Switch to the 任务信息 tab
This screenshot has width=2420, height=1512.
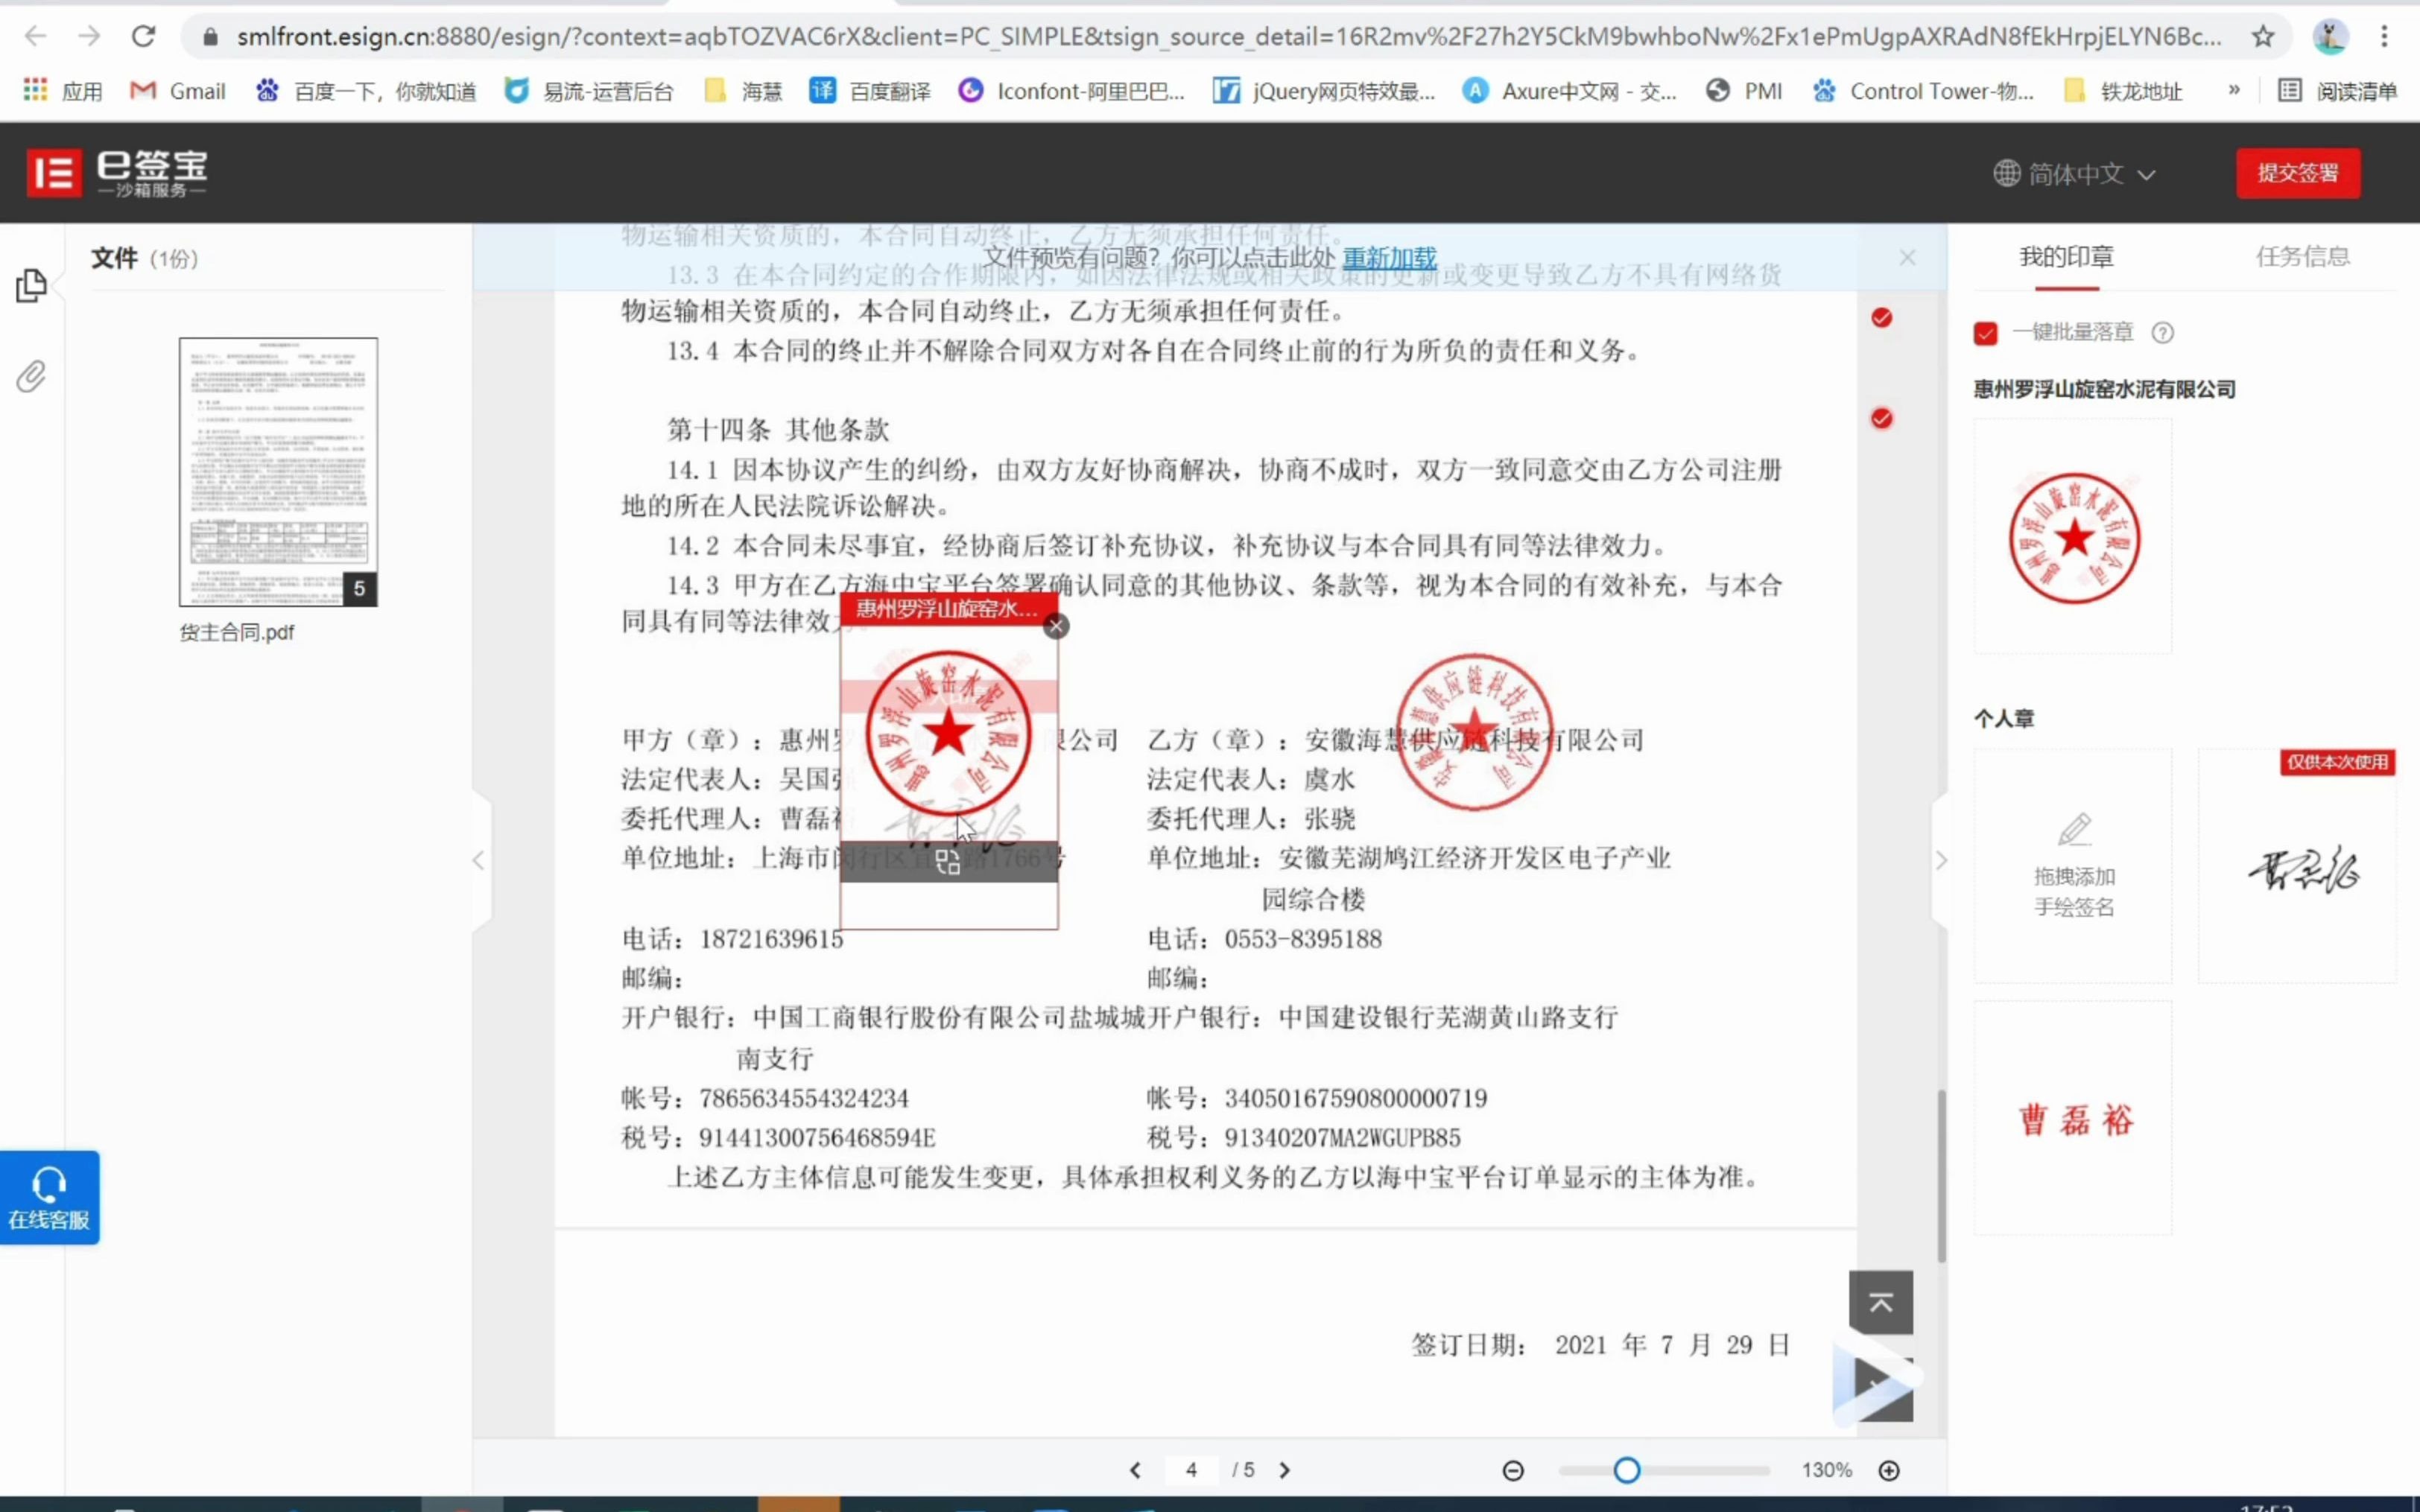coord(2302,257)
